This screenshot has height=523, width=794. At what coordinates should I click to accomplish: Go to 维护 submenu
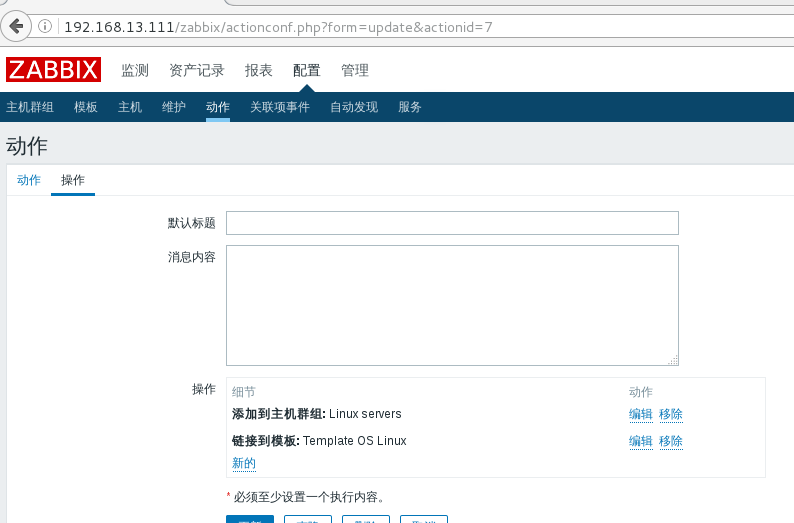[174, 107]
